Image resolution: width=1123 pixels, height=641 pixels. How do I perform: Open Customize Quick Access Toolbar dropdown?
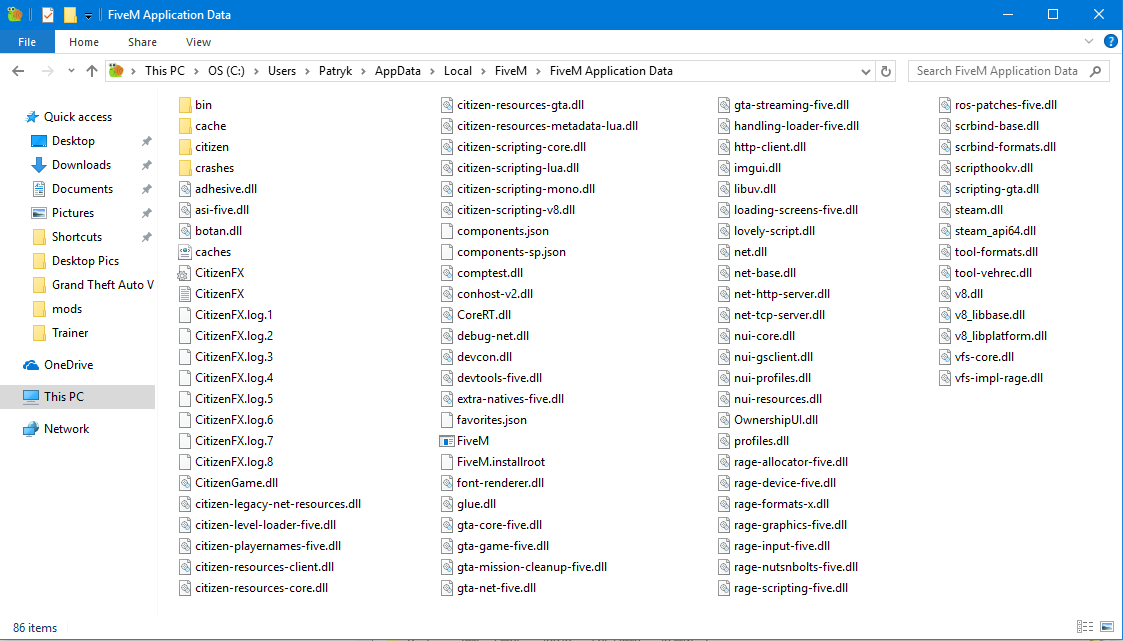pos(87,15)
